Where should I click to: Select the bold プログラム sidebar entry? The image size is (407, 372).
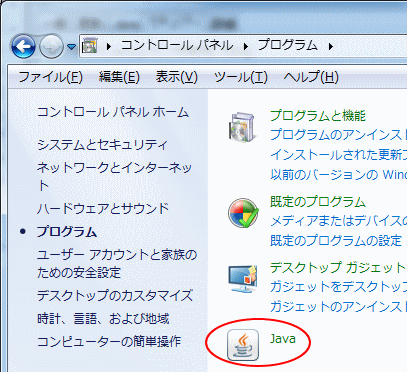(x=67, y=232)
